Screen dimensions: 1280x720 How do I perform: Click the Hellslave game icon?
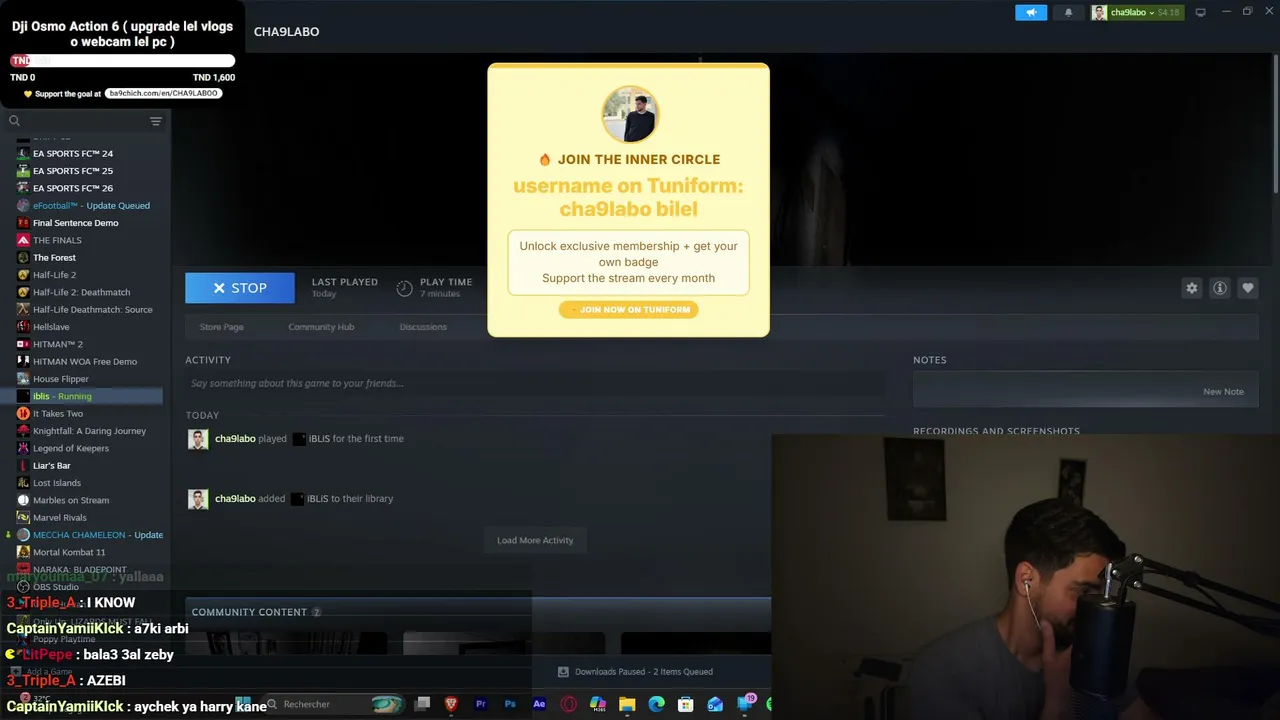coord(23,327)
